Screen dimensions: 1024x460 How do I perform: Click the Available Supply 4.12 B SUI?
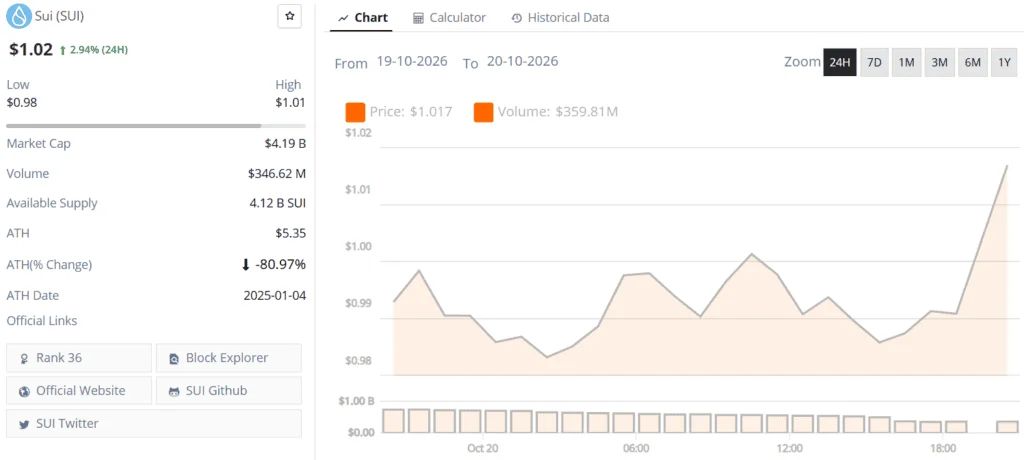coord(278,203)
